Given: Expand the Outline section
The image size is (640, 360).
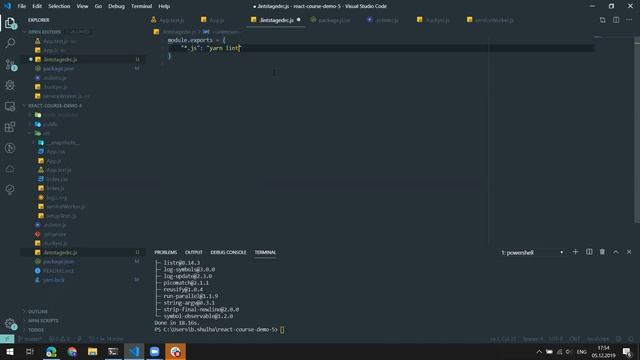Looking at the screenshot, I should click(38, 311).
